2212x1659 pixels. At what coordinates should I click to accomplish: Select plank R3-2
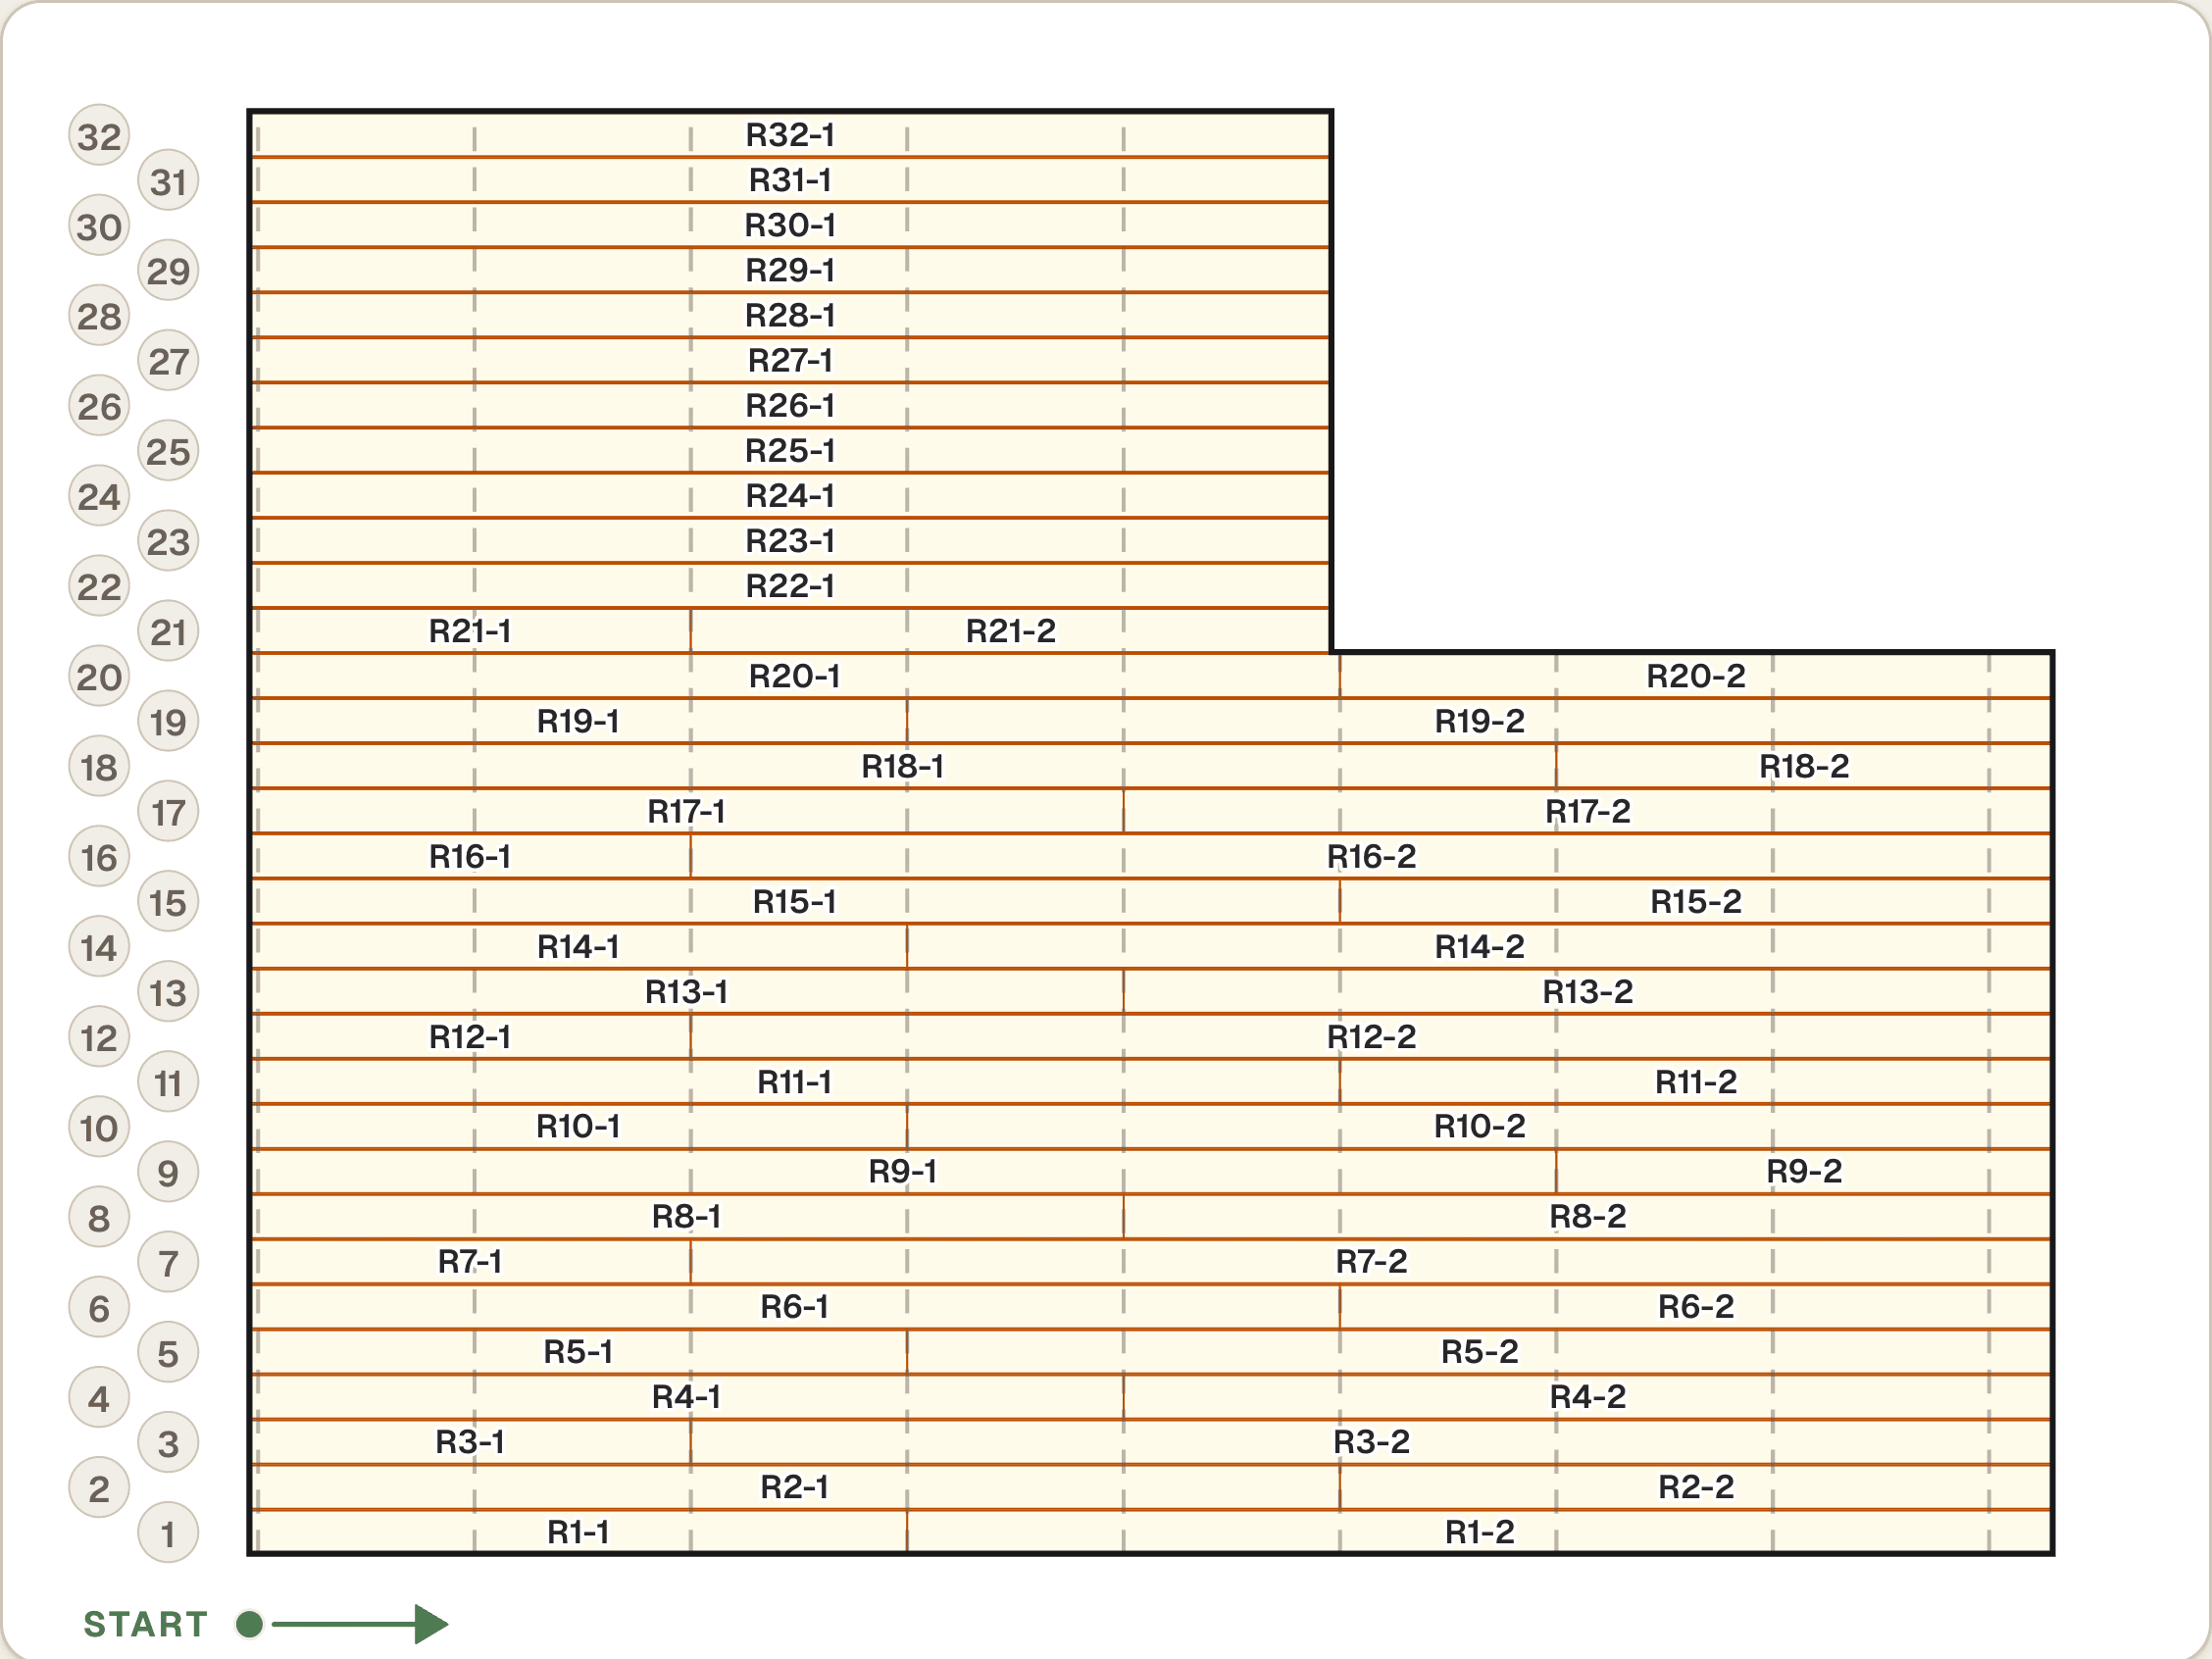[1371, 1441]
